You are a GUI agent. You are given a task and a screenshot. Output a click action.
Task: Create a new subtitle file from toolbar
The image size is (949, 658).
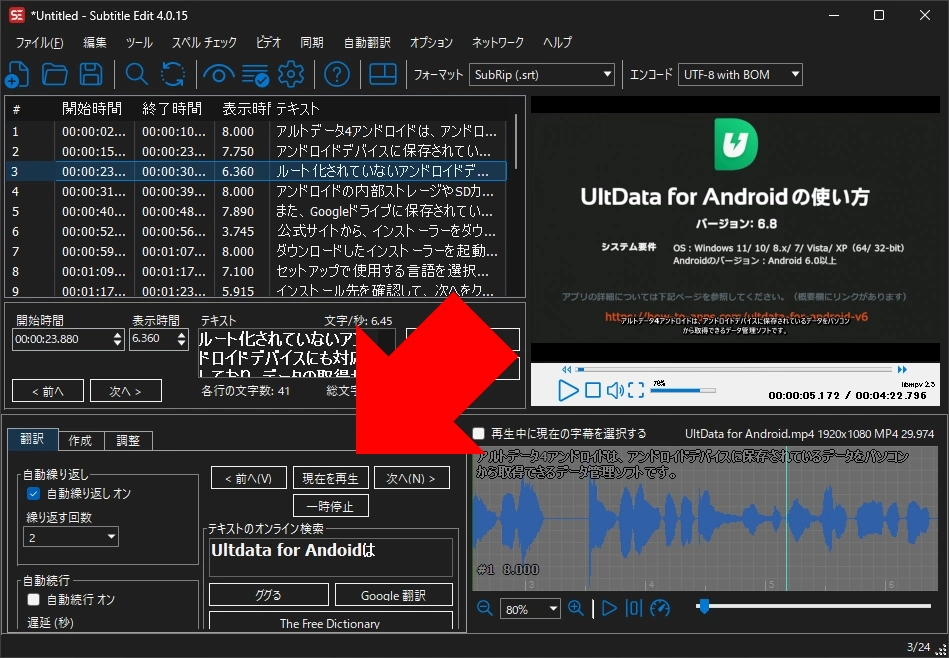[x=17, y=74]
